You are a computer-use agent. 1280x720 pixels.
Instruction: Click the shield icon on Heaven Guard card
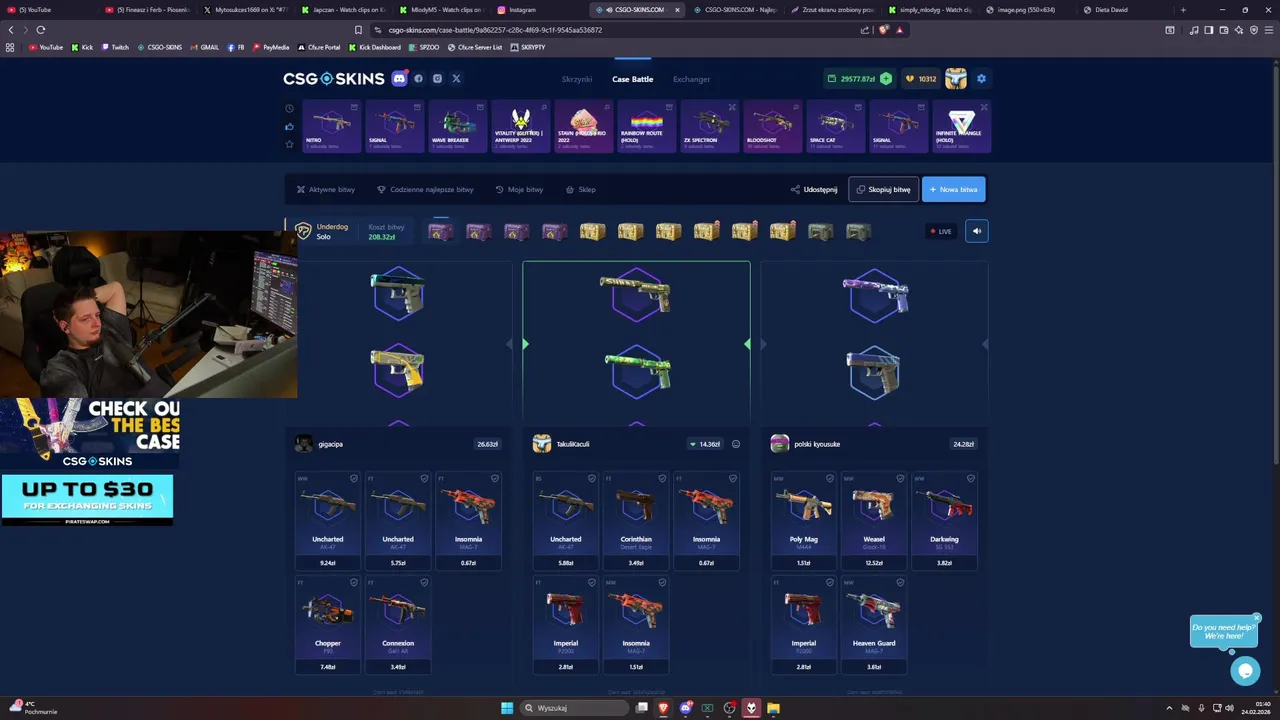pyautogui.click(x=900, y=582)
